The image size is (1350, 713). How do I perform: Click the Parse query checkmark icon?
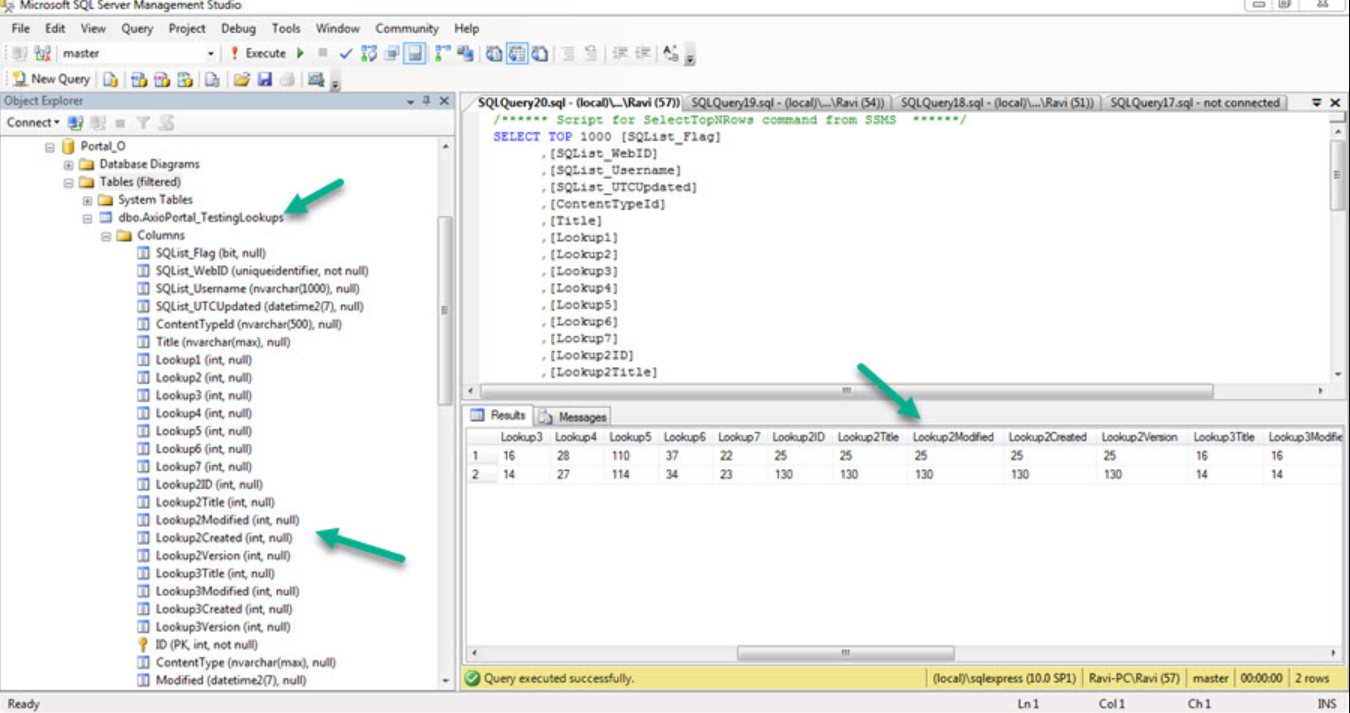click(345, 53)
